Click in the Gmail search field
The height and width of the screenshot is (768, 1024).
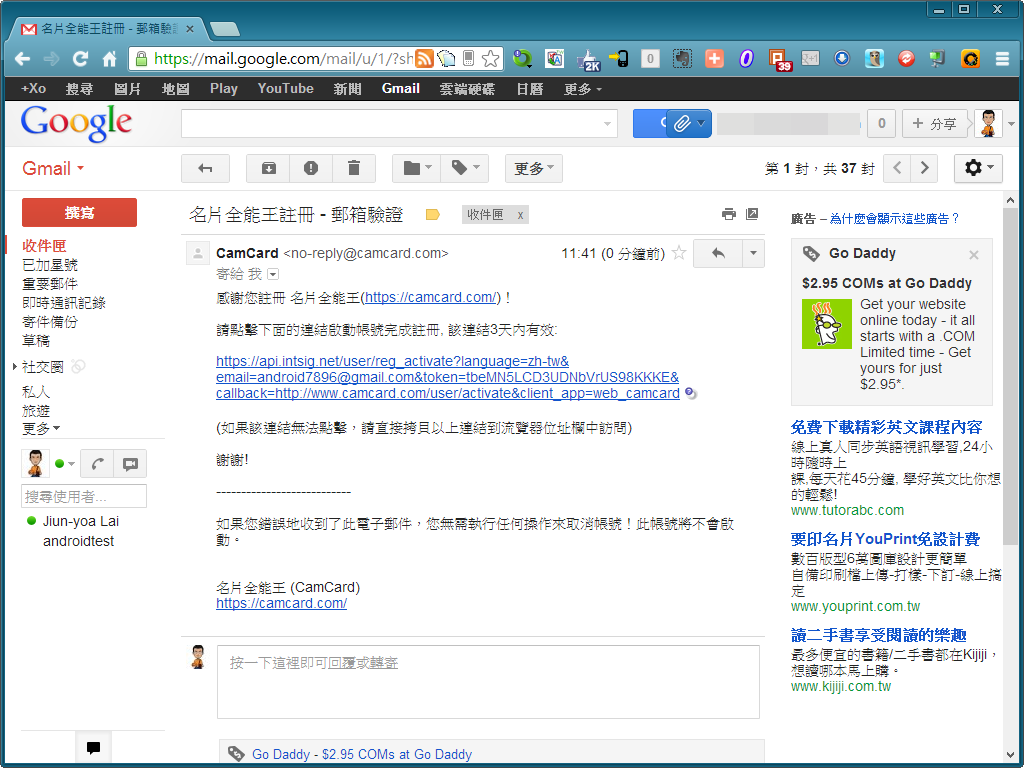coord(391,123)
